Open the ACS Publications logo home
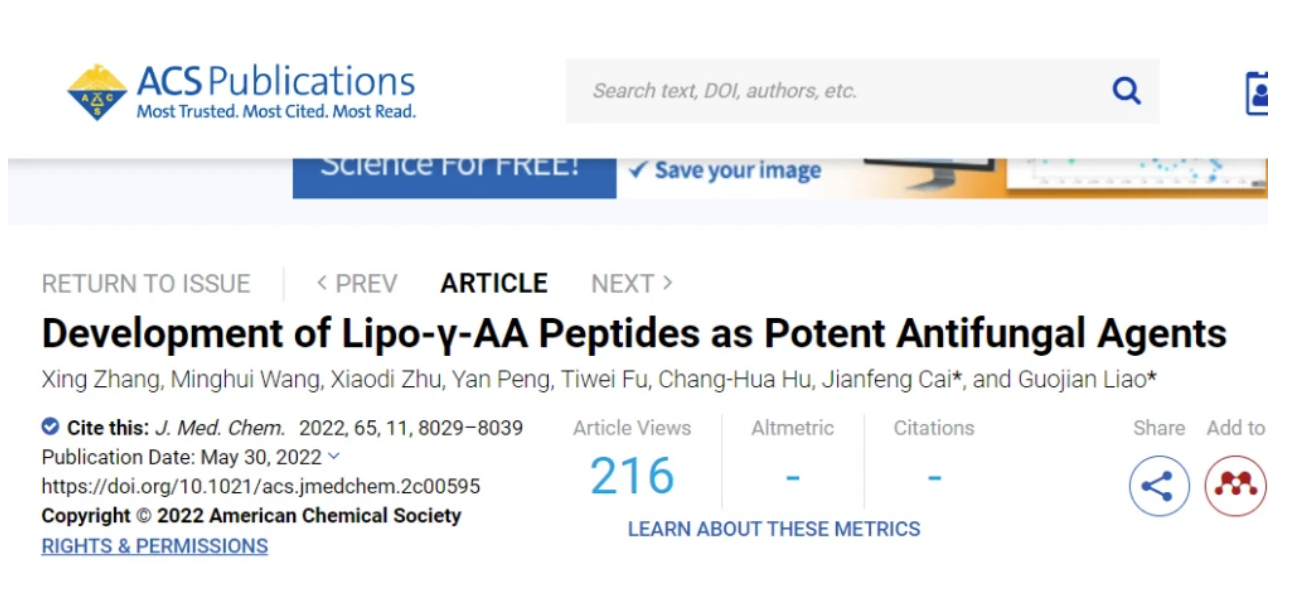1302x608 pixels. 241,91
